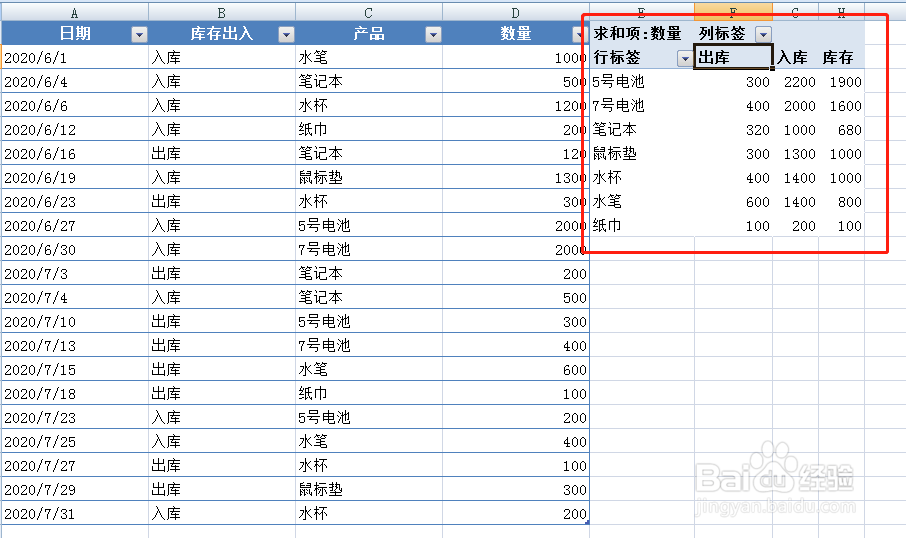Click quantity 400 in 2020/7/25 row

click(515, 441)
